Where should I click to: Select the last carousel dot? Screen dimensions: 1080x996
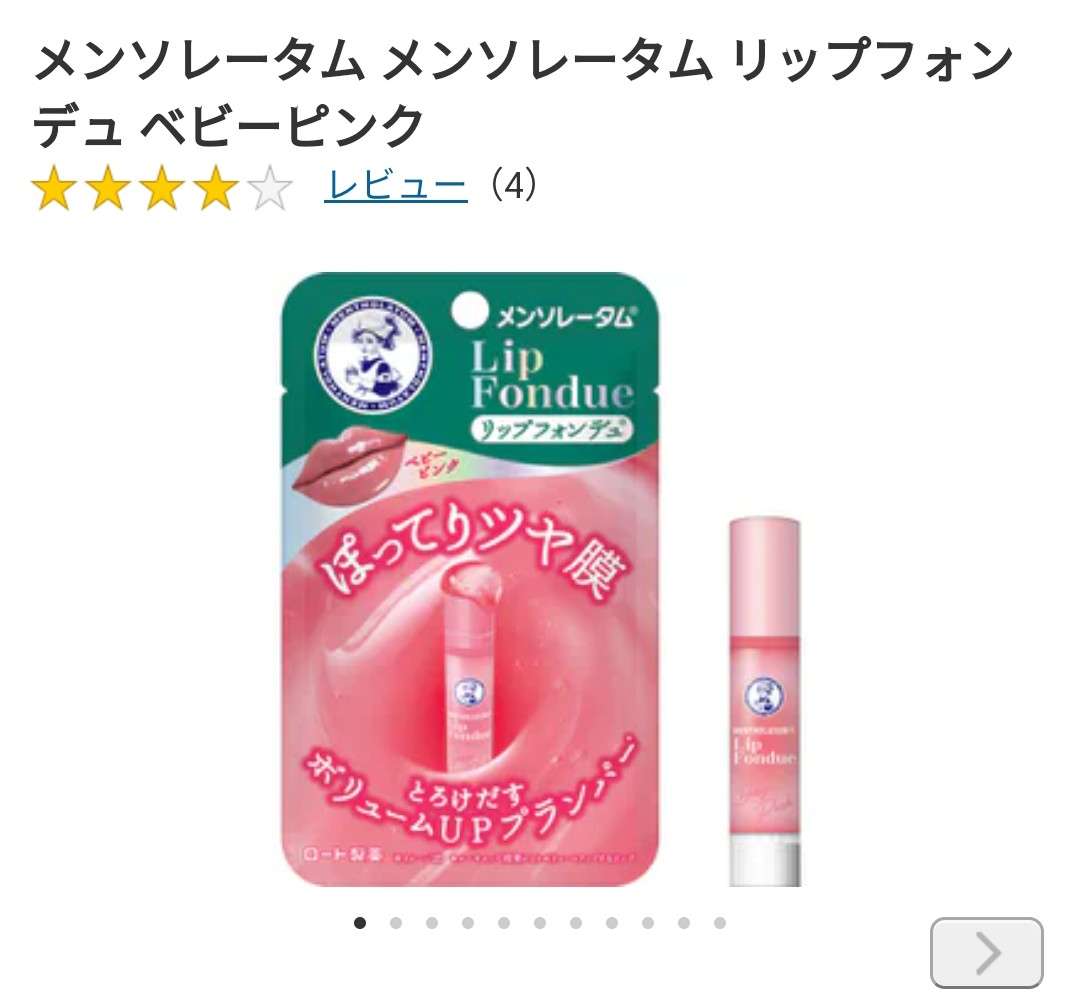720,923
